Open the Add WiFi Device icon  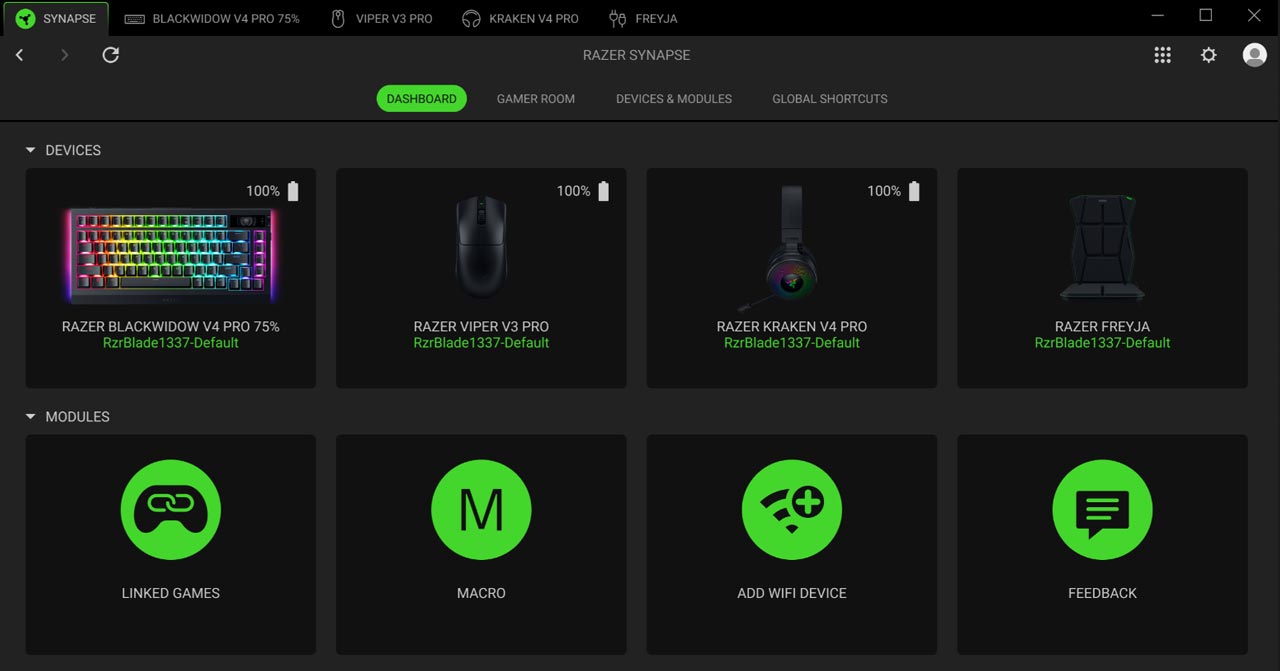(792, 510)
